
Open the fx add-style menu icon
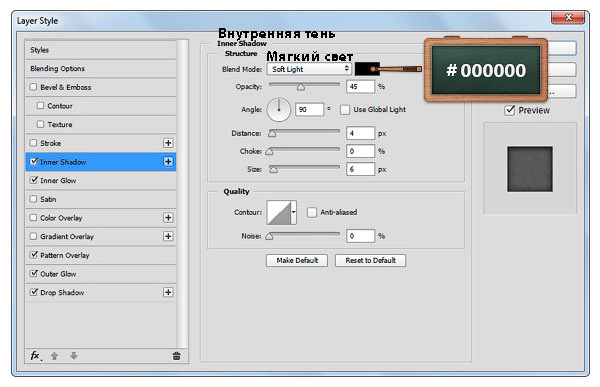click(36, 356)
